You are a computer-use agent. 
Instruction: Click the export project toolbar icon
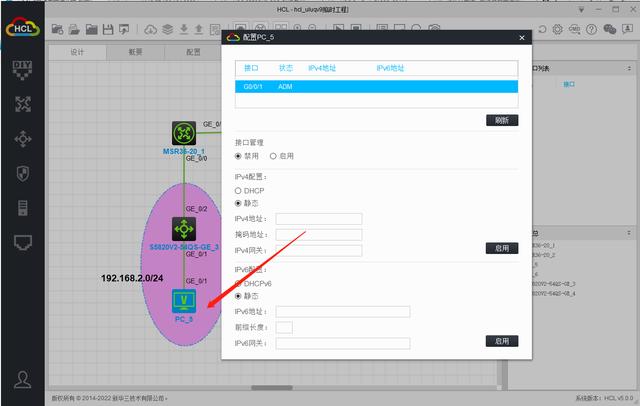[124, 29]
